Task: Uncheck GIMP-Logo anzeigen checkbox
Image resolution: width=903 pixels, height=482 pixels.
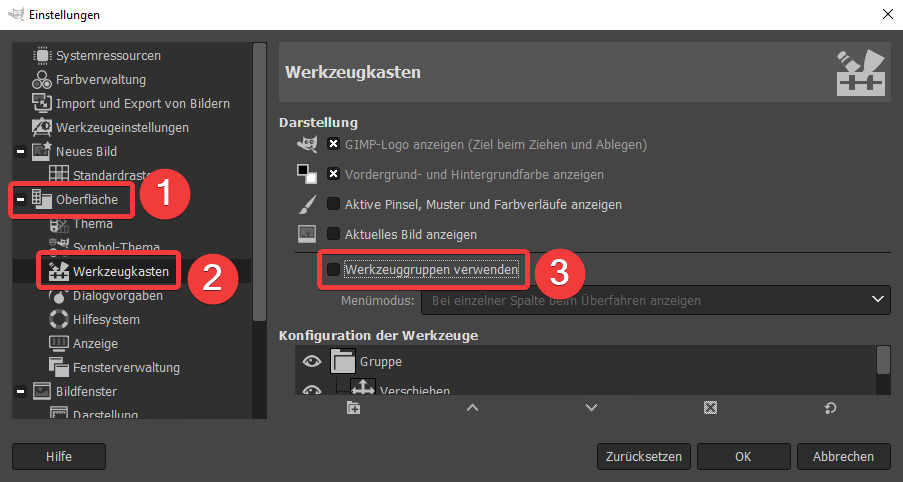Action: [x=333, y=144]
